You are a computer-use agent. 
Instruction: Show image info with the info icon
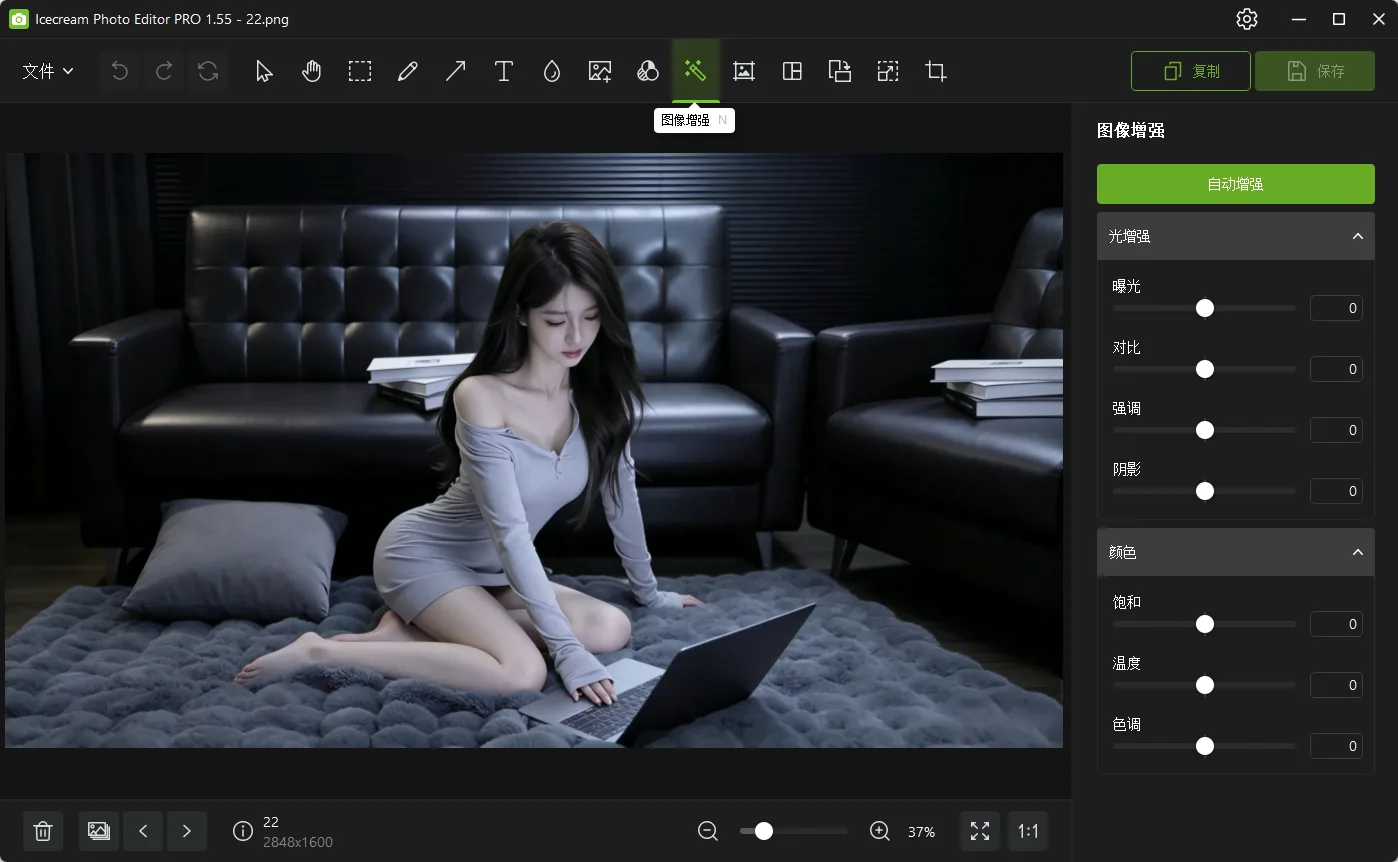click(242, 831)
